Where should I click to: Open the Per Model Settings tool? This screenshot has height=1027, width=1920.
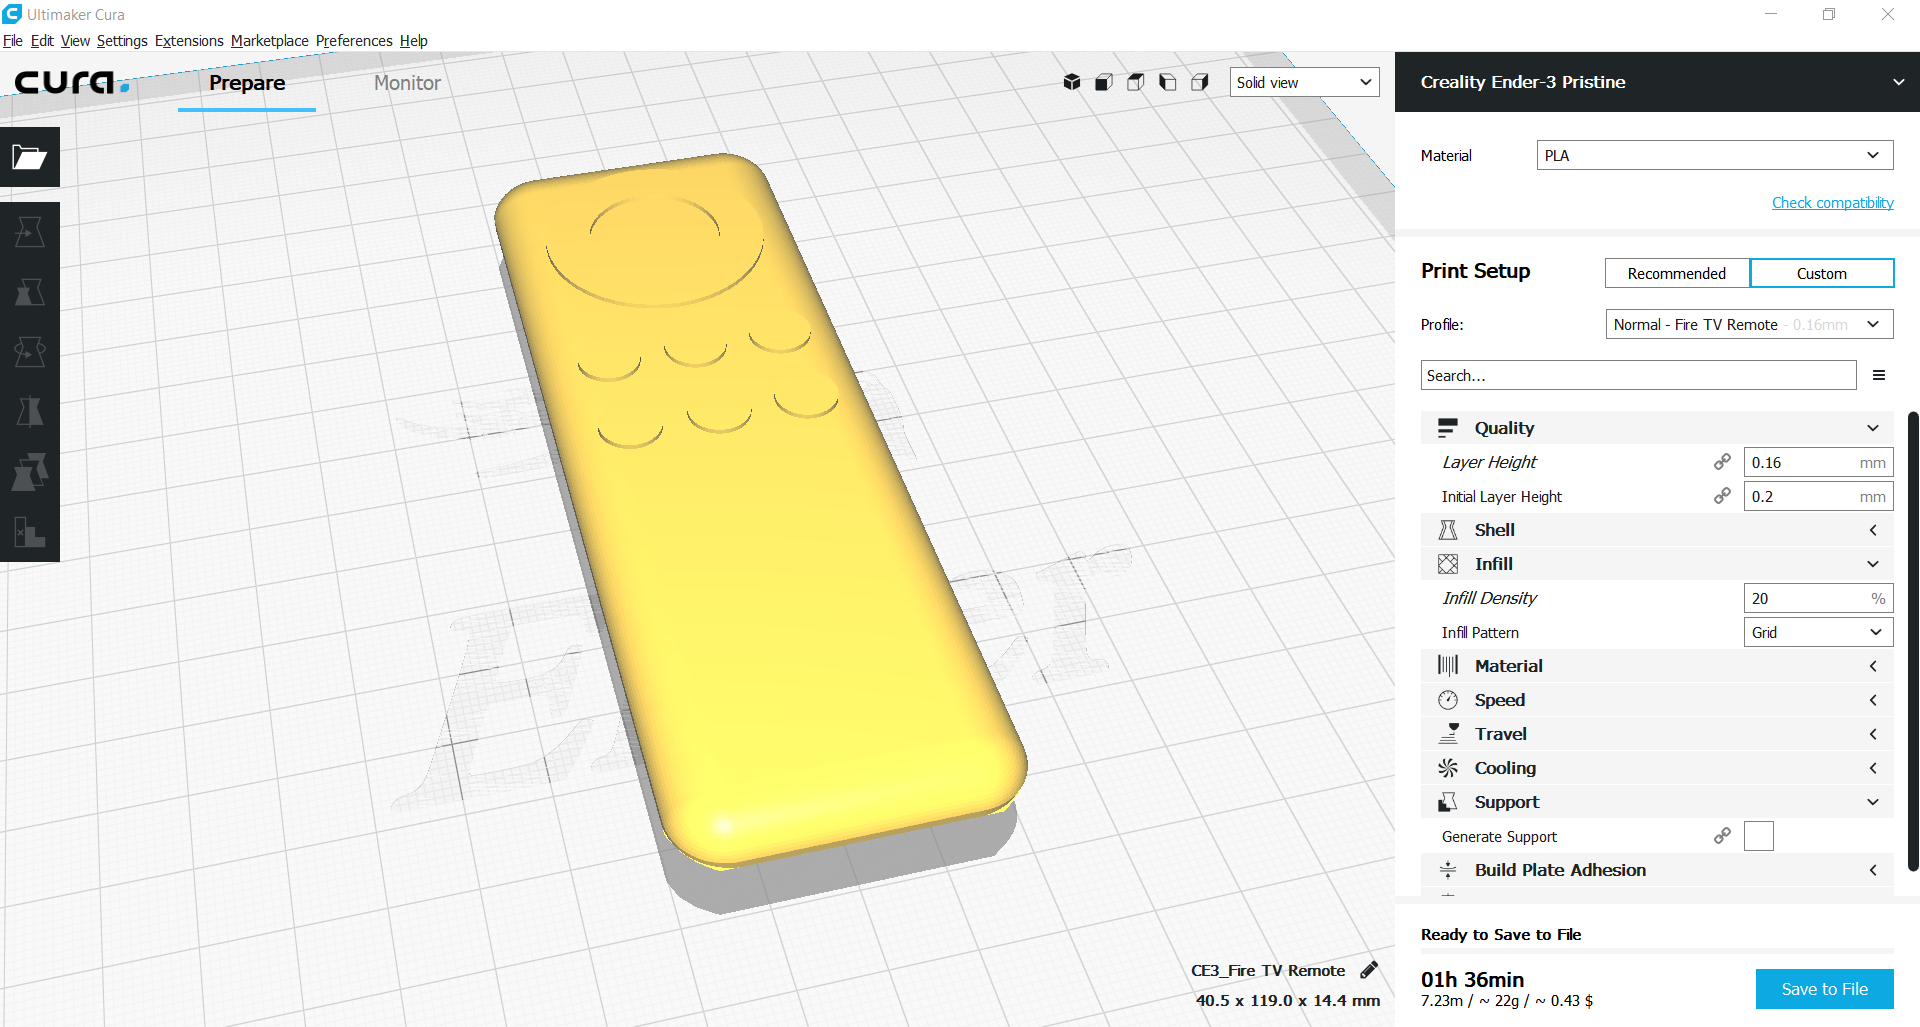[x=30, y=472]
